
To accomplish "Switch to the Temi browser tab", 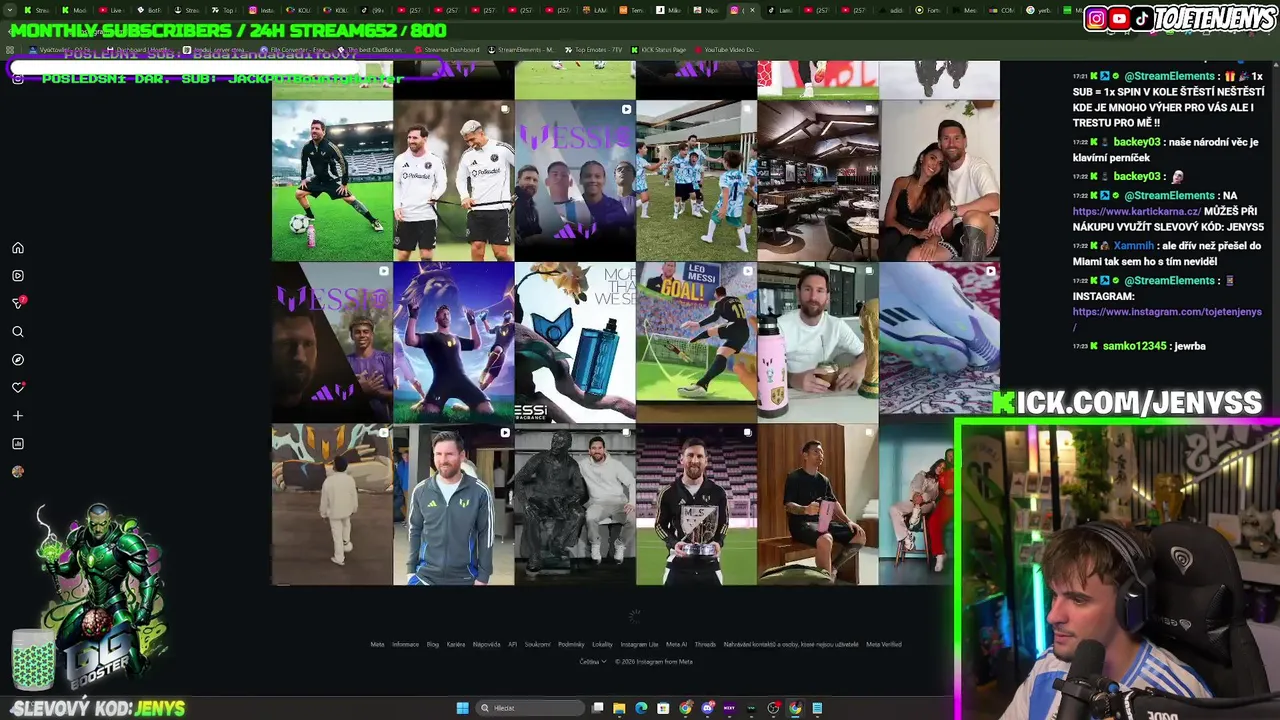I will [x=632, y=10].
